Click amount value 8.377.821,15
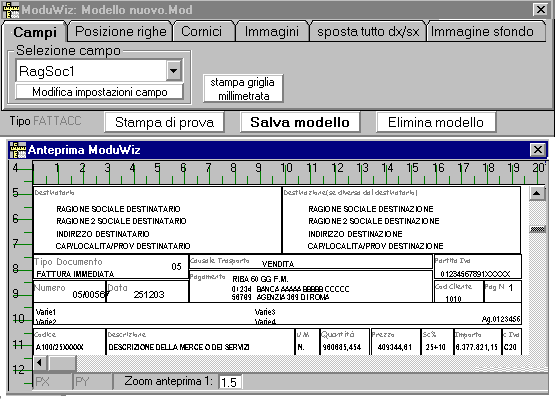 coord(477,347)
